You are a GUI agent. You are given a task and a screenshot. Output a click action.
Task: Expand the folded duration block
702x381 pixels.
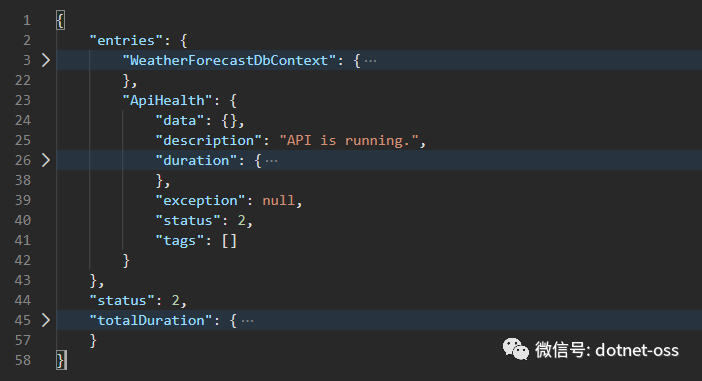tap(46, 160)
